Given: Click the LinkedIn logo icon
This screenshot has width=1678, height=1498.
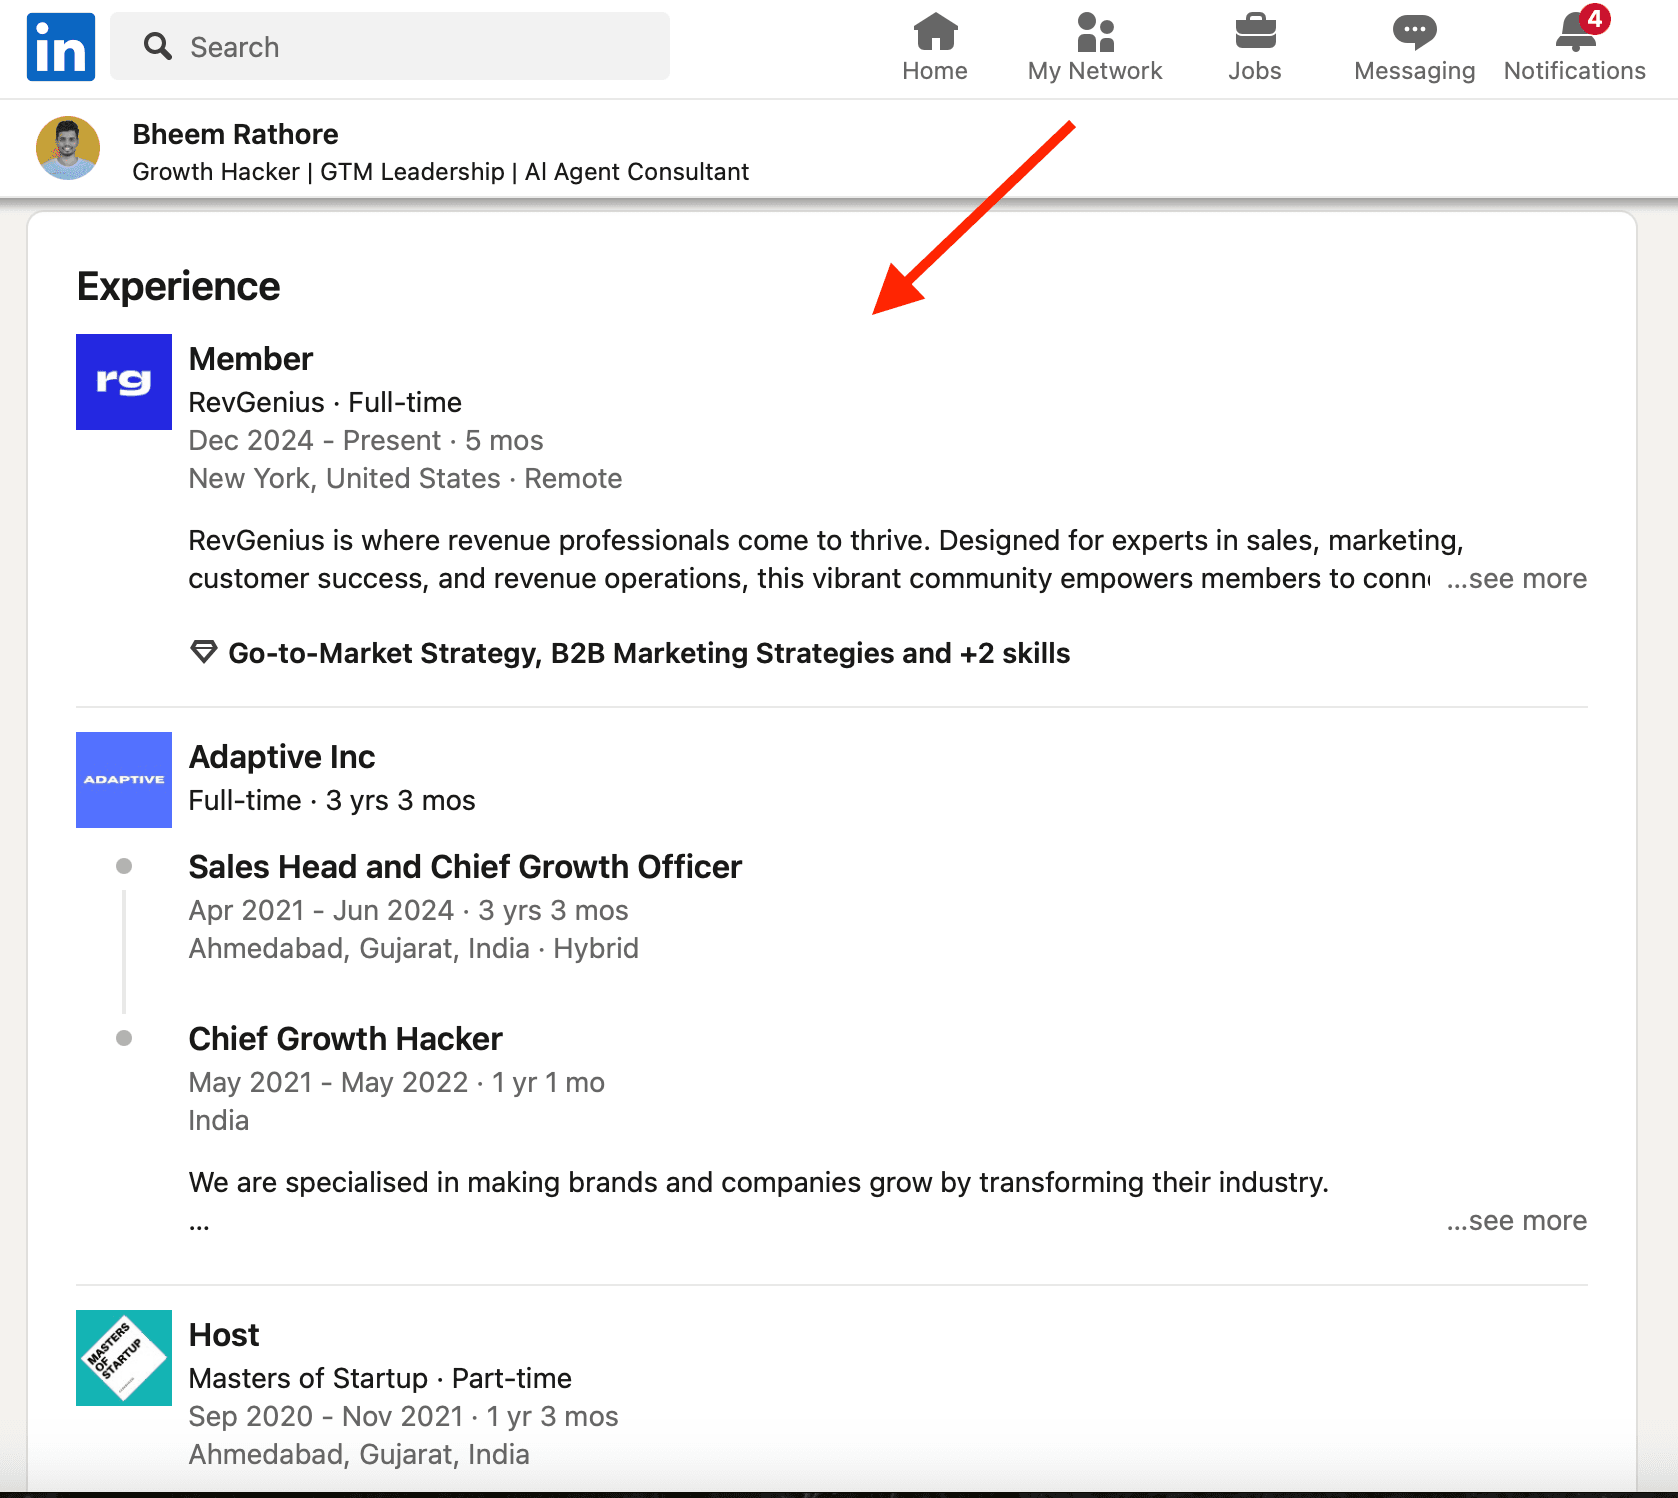Looking at the screenshot, I should (x=61, y=47).
